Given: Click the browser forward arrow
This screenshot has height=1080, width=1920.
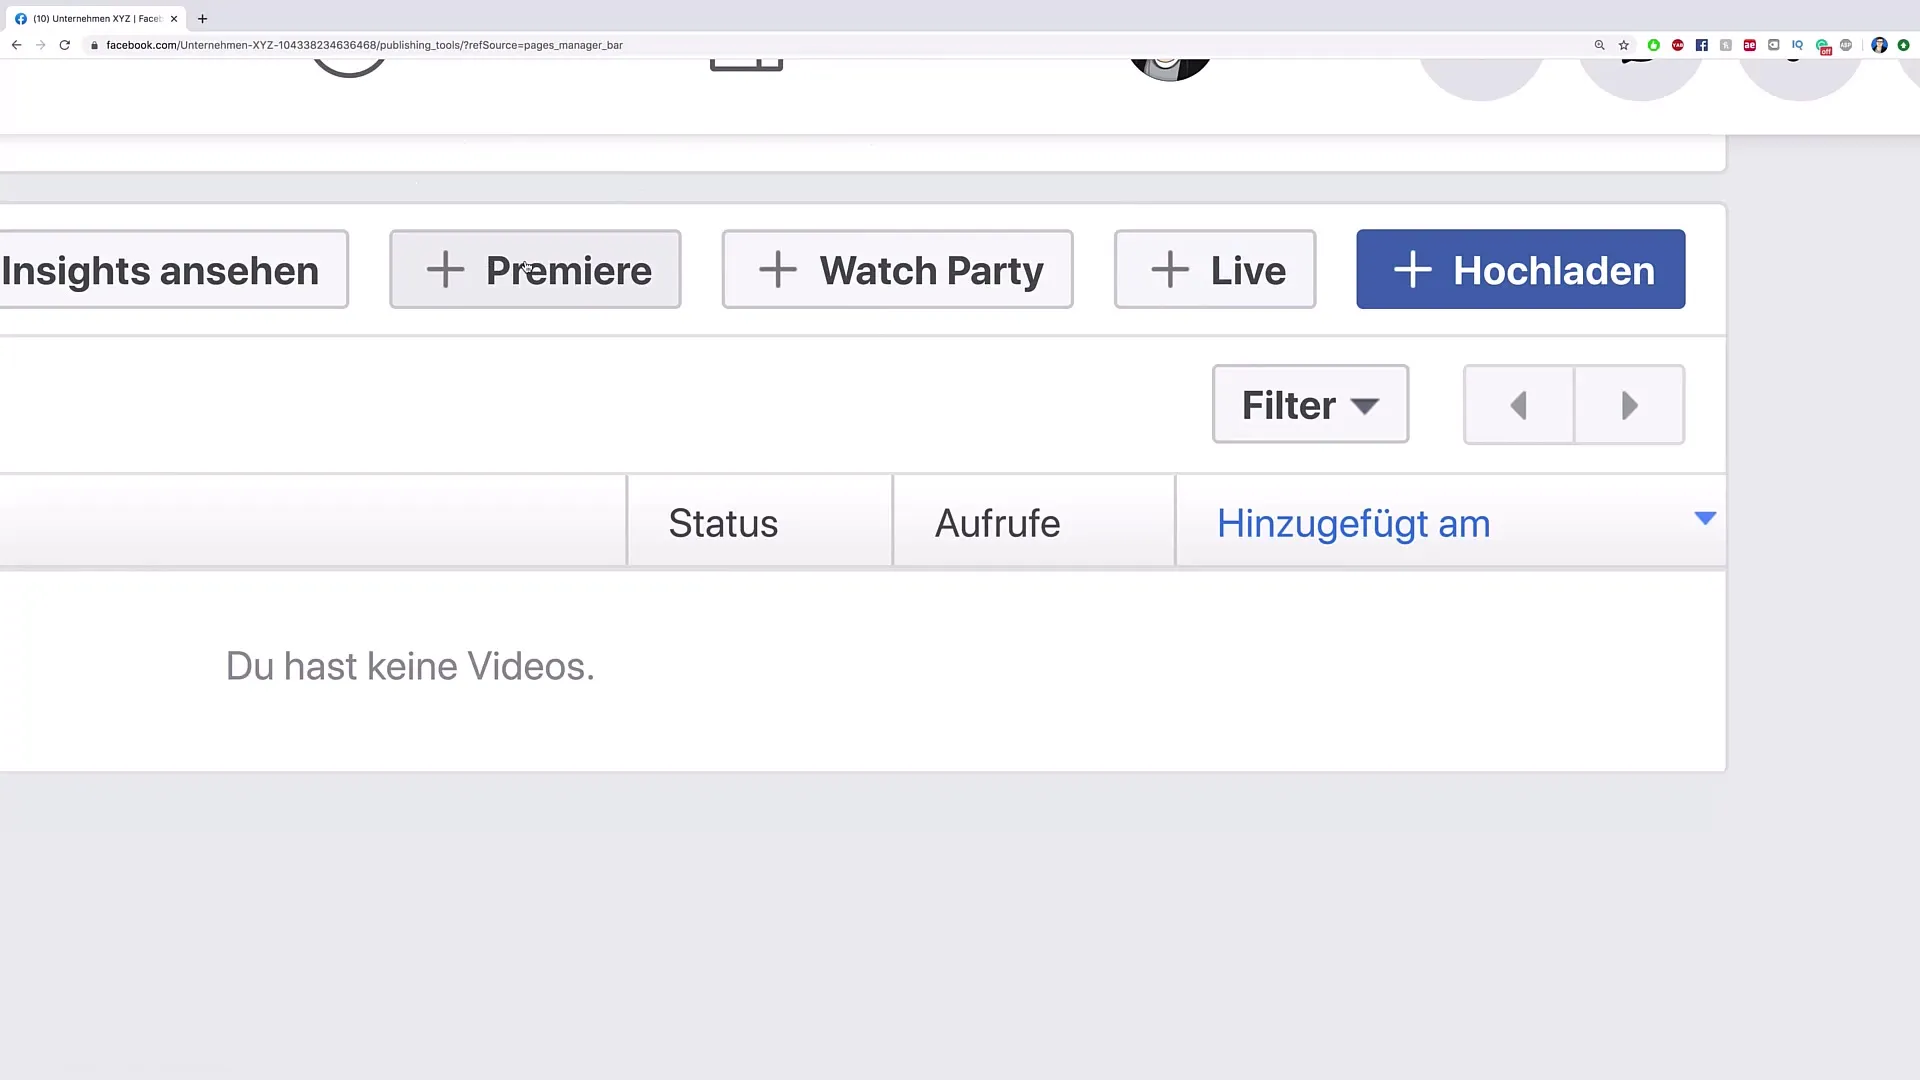Looking at the screenshot, I should (40, 45).
